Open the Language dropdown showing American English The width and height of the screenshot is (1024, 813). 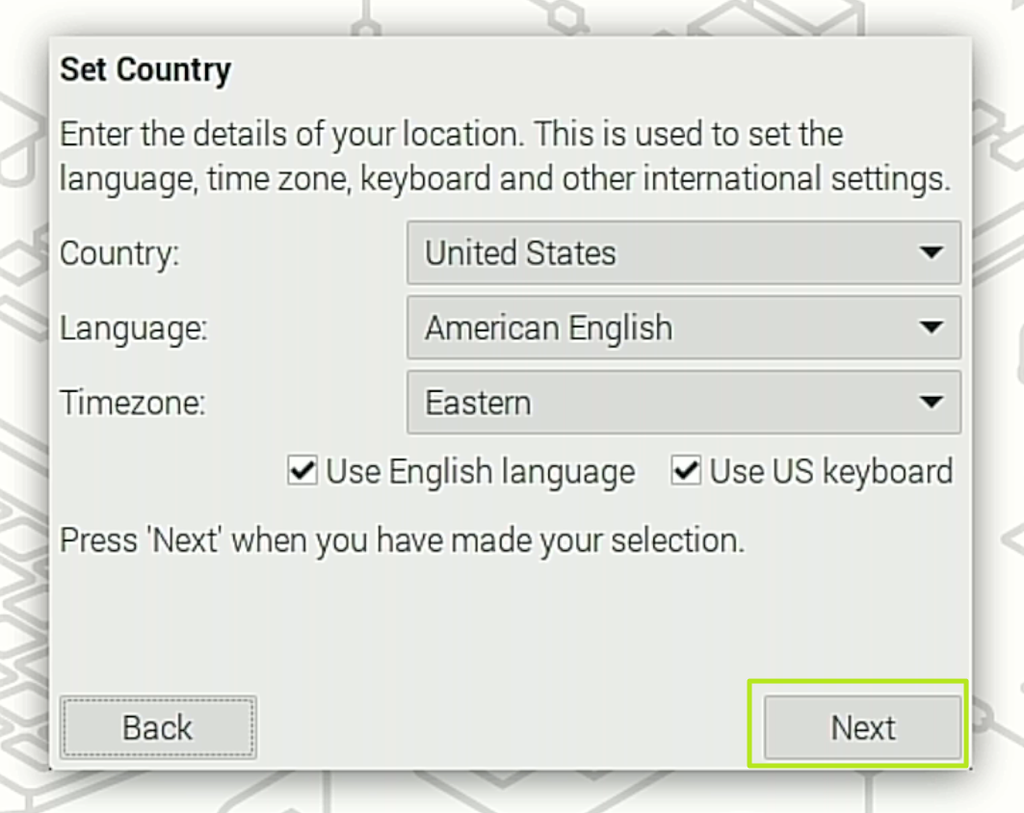683,328
